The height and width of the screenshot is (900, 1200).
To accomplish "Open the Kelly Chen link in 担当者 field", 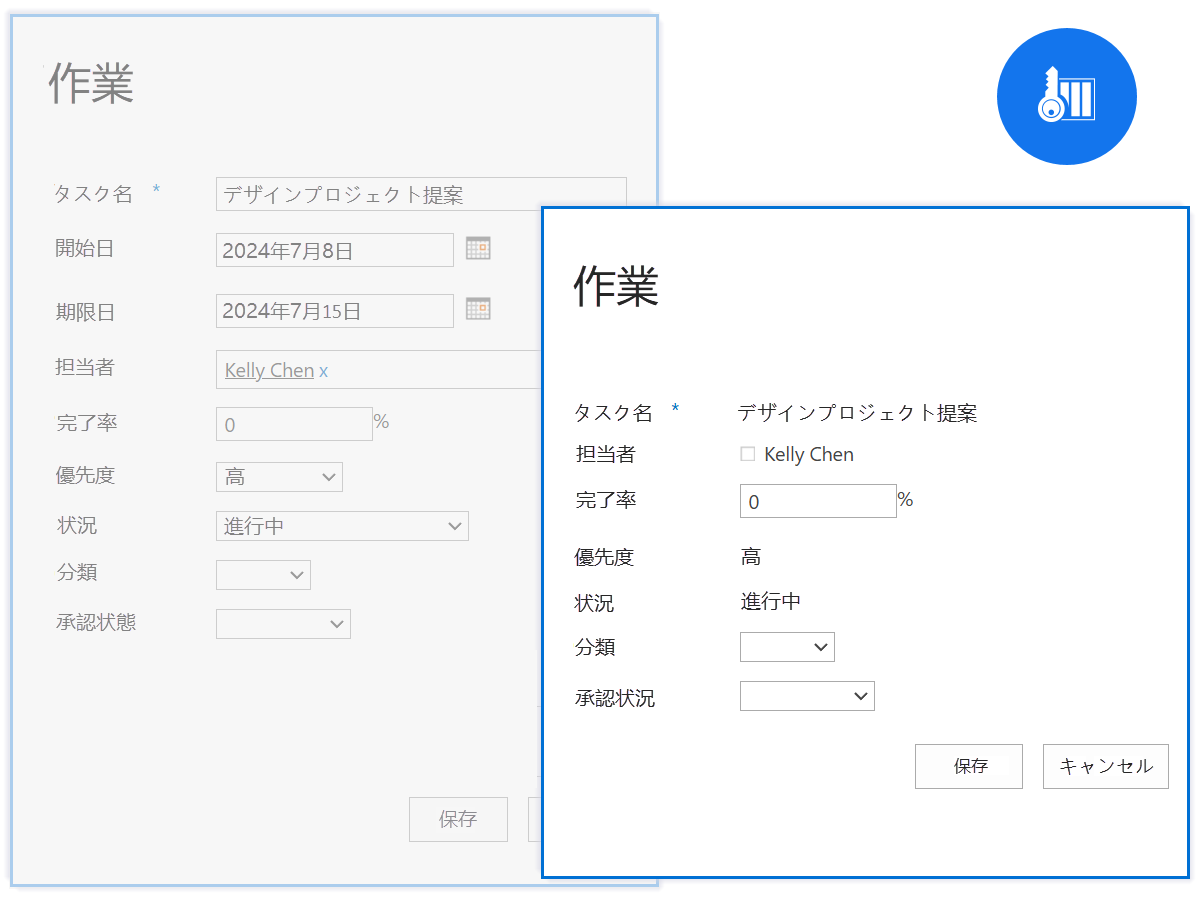I will [269, 370].
